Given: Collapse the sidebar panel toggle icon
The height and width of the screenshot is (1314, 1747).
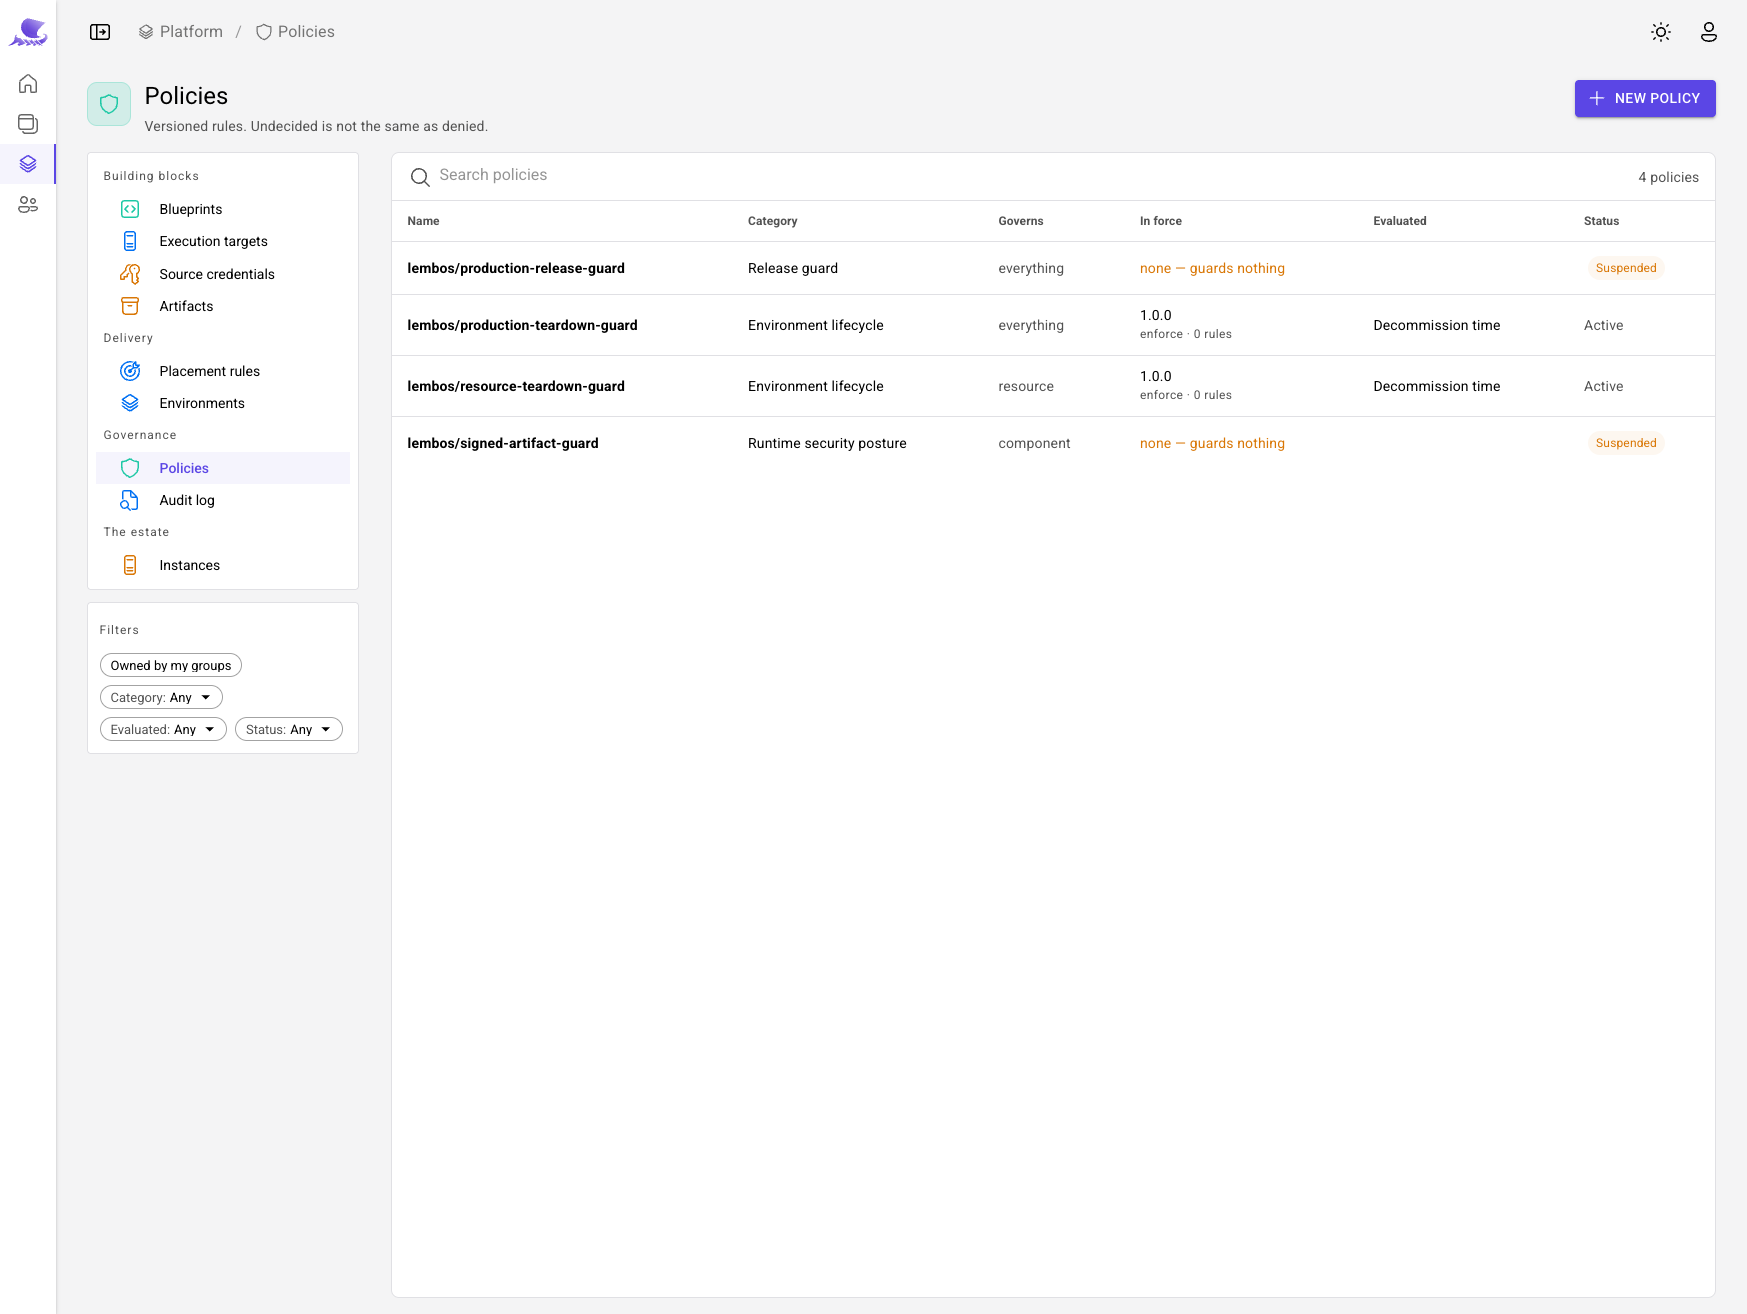Looking at the screenshot, I should point(100,32).
